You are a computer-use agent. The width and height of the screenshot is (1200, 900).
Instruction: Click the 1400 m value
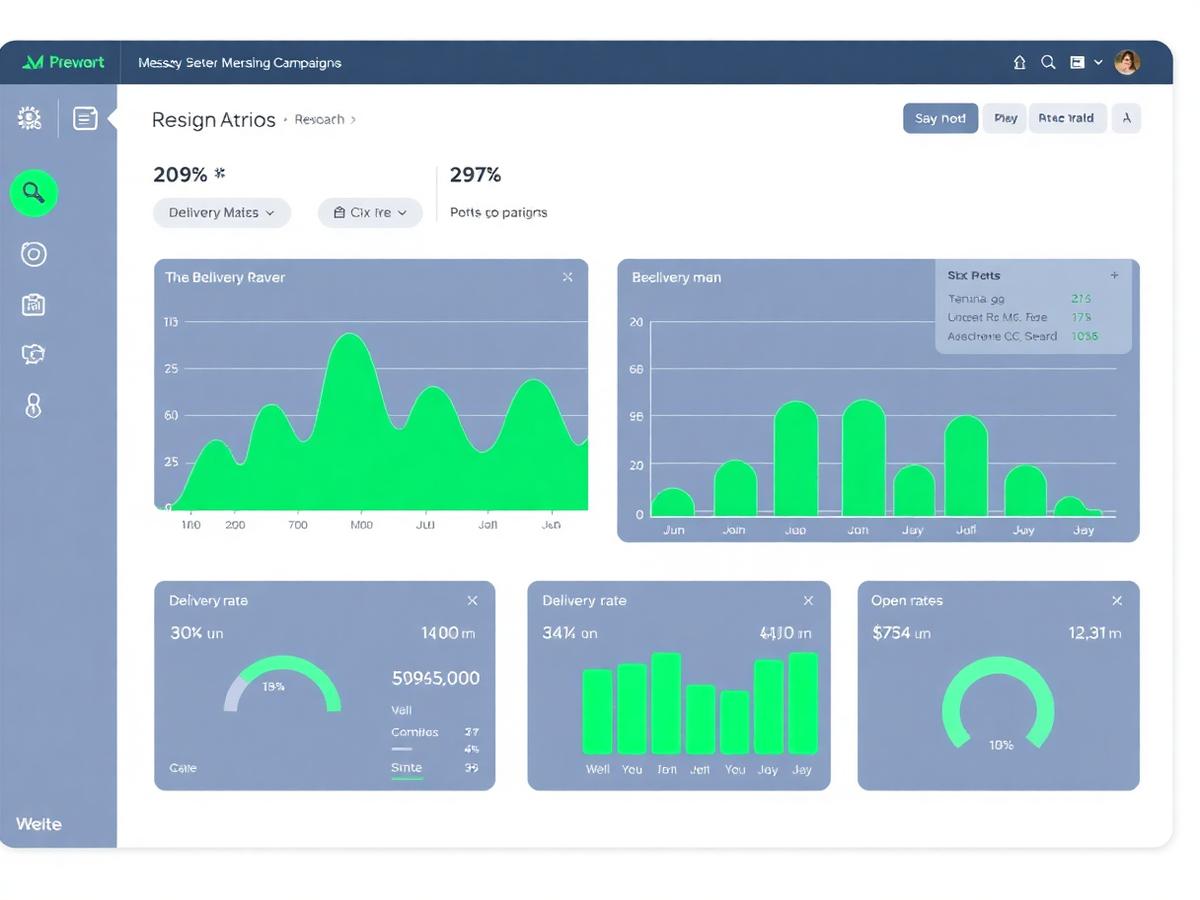coord(448,633)
